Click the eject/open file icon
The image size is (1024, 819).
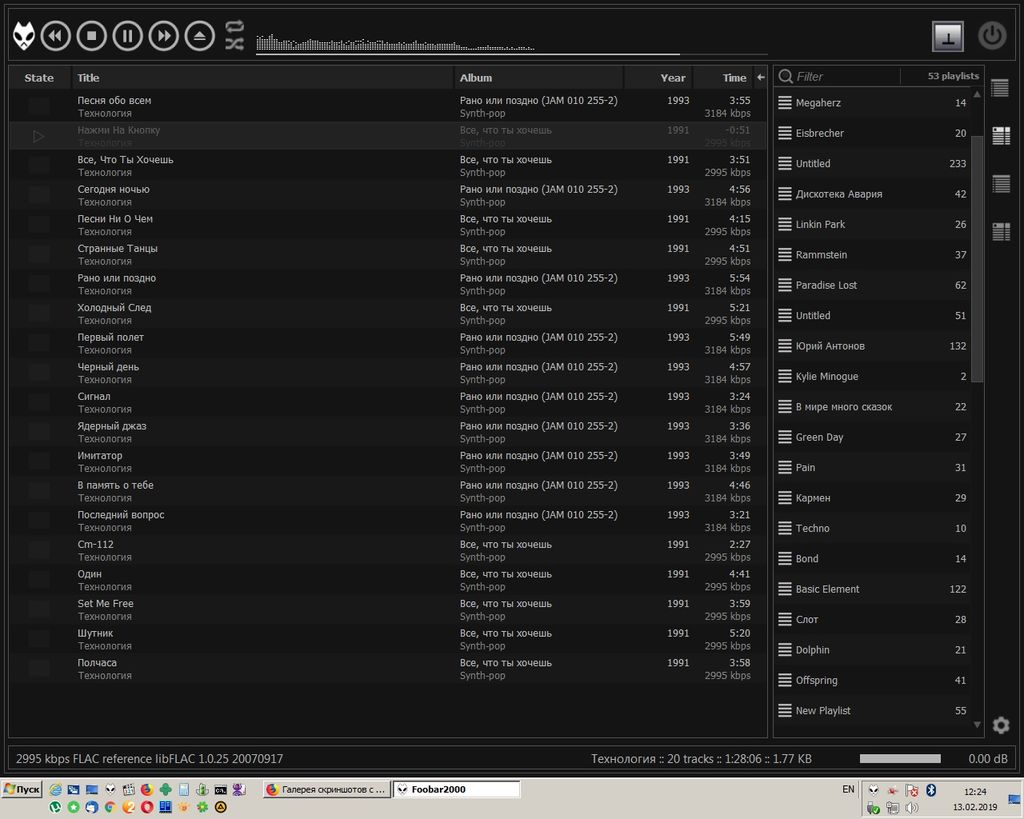point(200,37)
